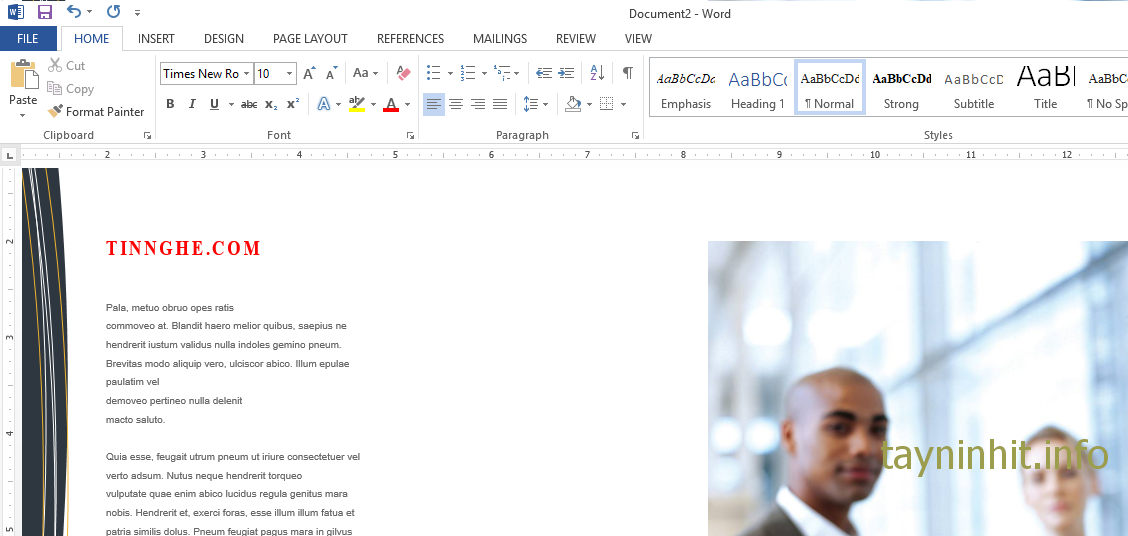Click the Sort A-Z icon

point(597,73)
